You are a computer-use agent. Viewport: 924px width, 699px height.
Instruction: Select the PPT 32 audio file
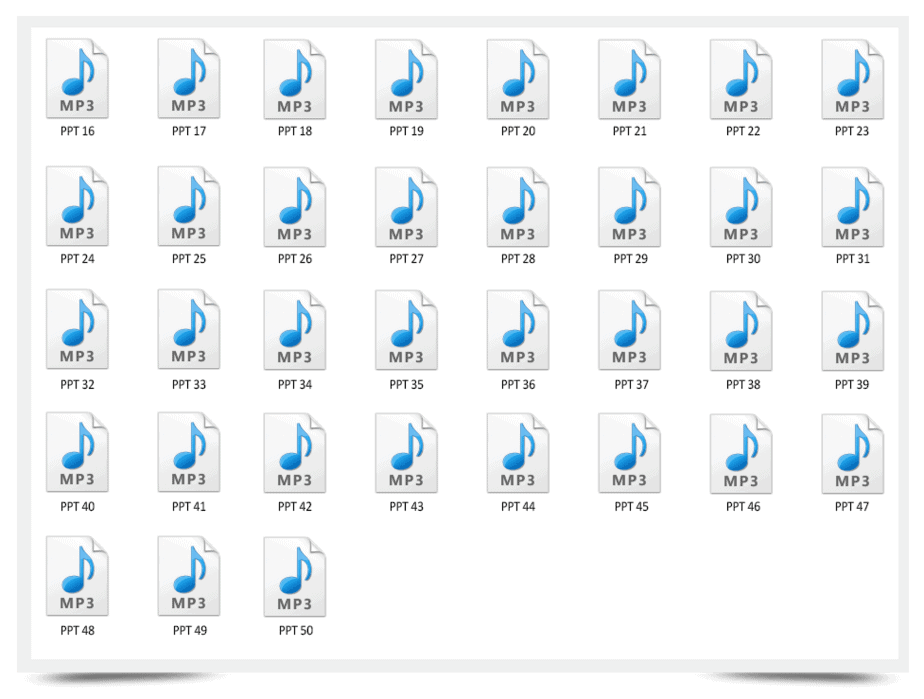[78, 332]
